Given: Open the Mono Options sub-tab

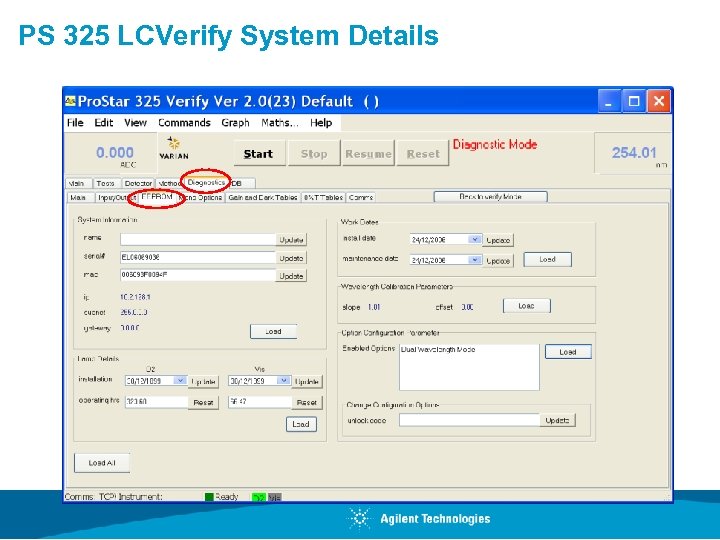Looking at the screenshot, I should point(201,197).
